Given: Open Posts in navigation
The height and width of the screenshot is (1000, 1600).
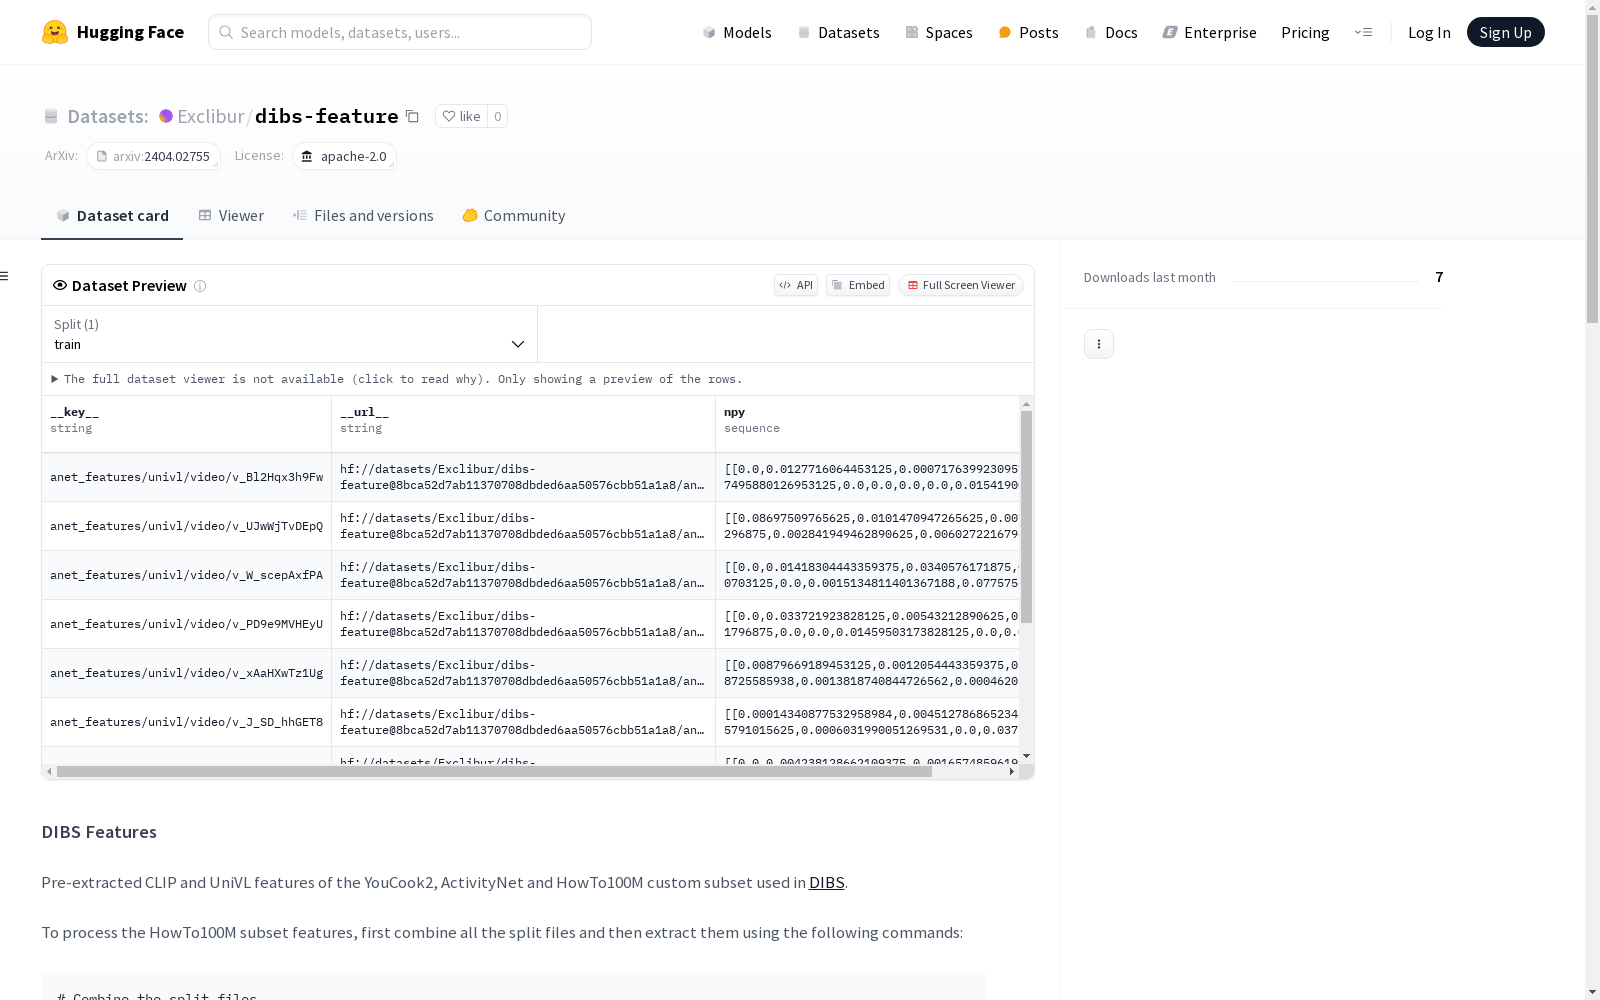Looking at the screenshot, I should coord(1028,32).
